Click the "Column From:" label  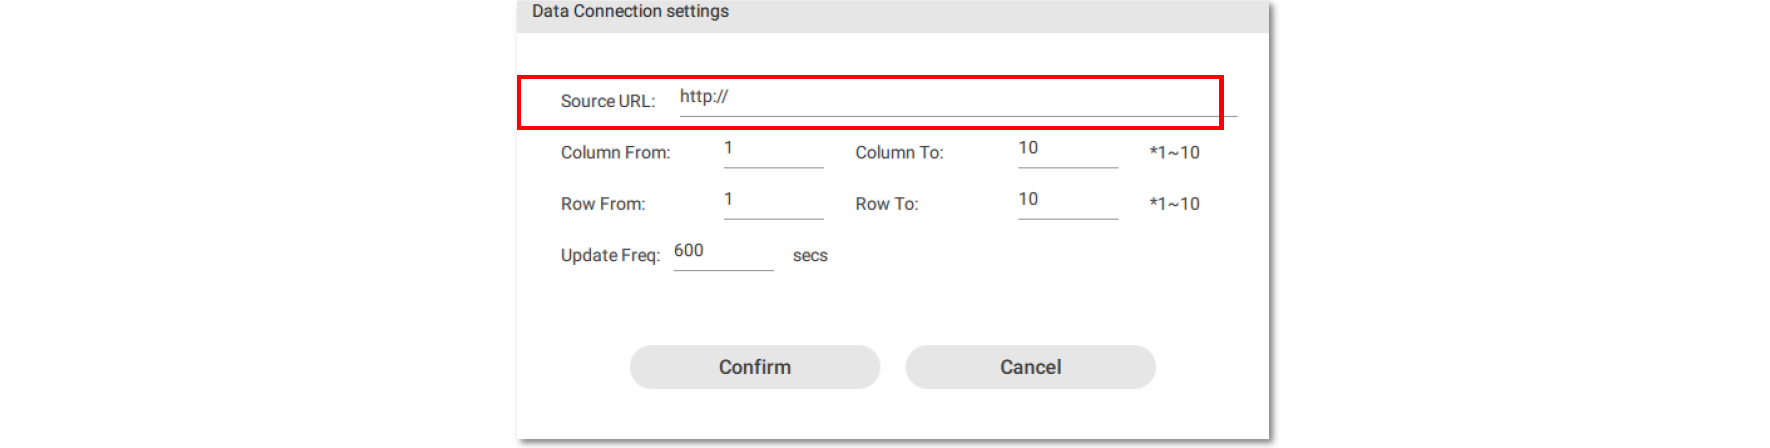[x=615, y=153]
